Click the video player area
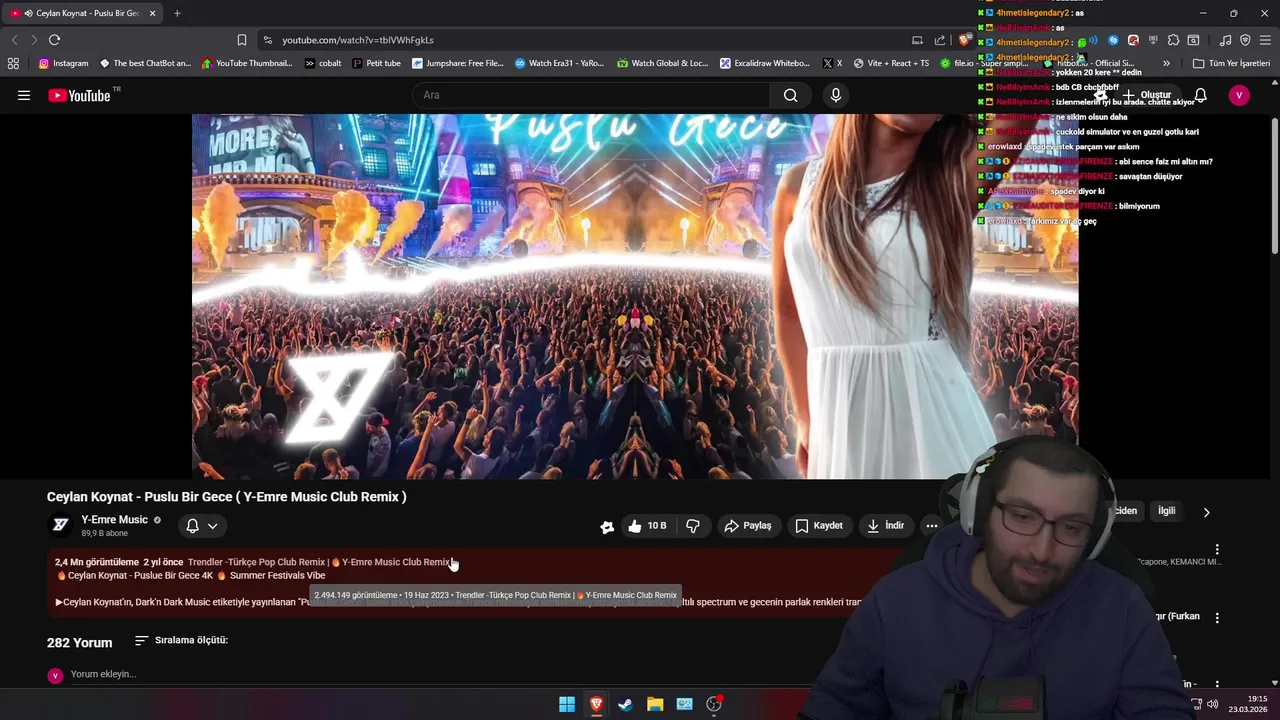The width and height of the screenshot is (1280, 720). [x=635, y=296]
